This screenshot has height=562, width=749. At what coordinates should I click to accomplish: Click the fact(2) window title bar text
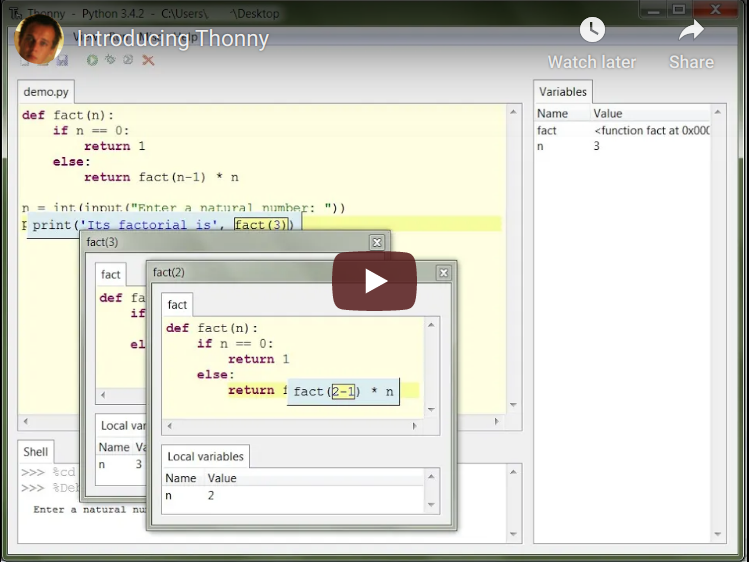[x=169, y=272]
